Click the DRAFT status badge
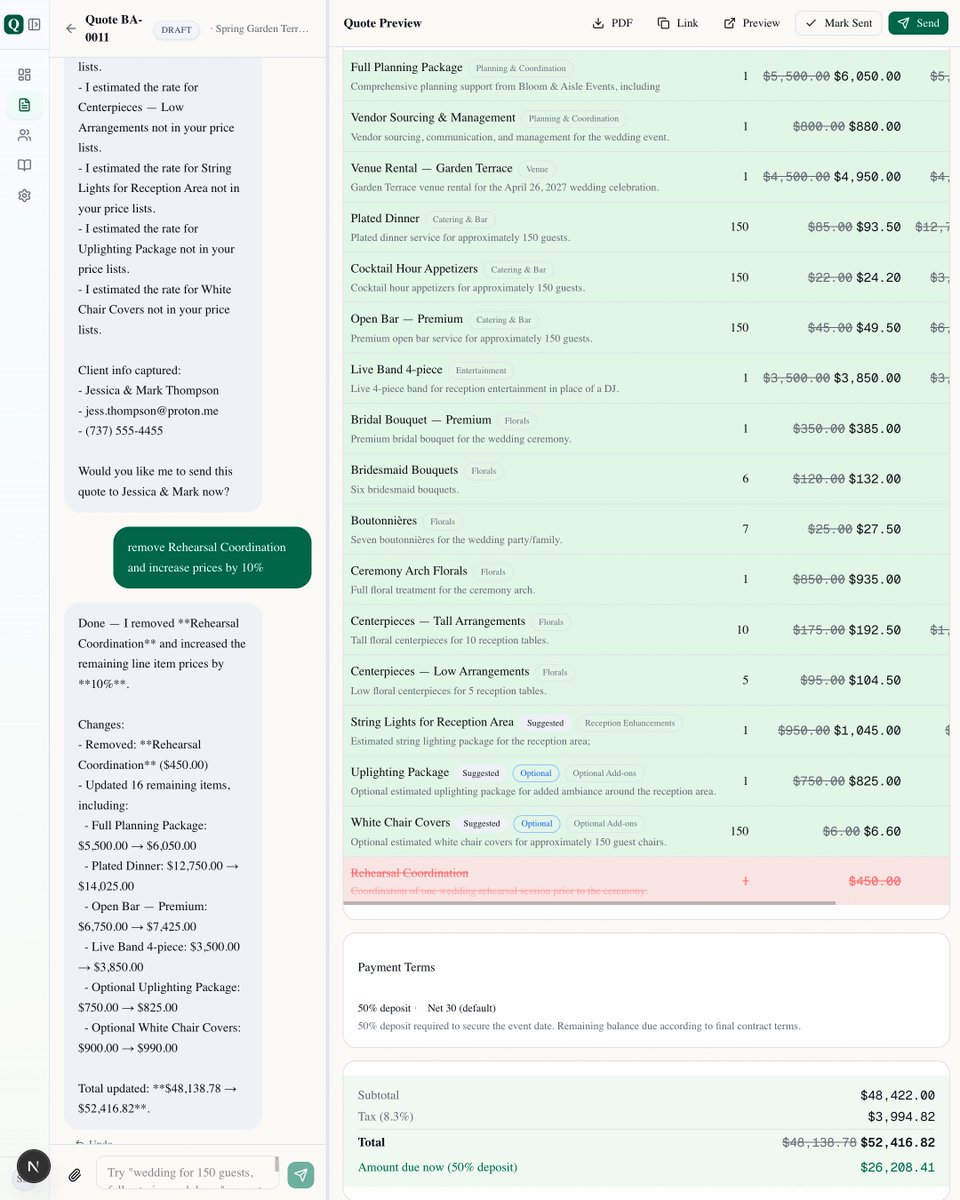Screen dimensions: 960x1200 point(176,30)
